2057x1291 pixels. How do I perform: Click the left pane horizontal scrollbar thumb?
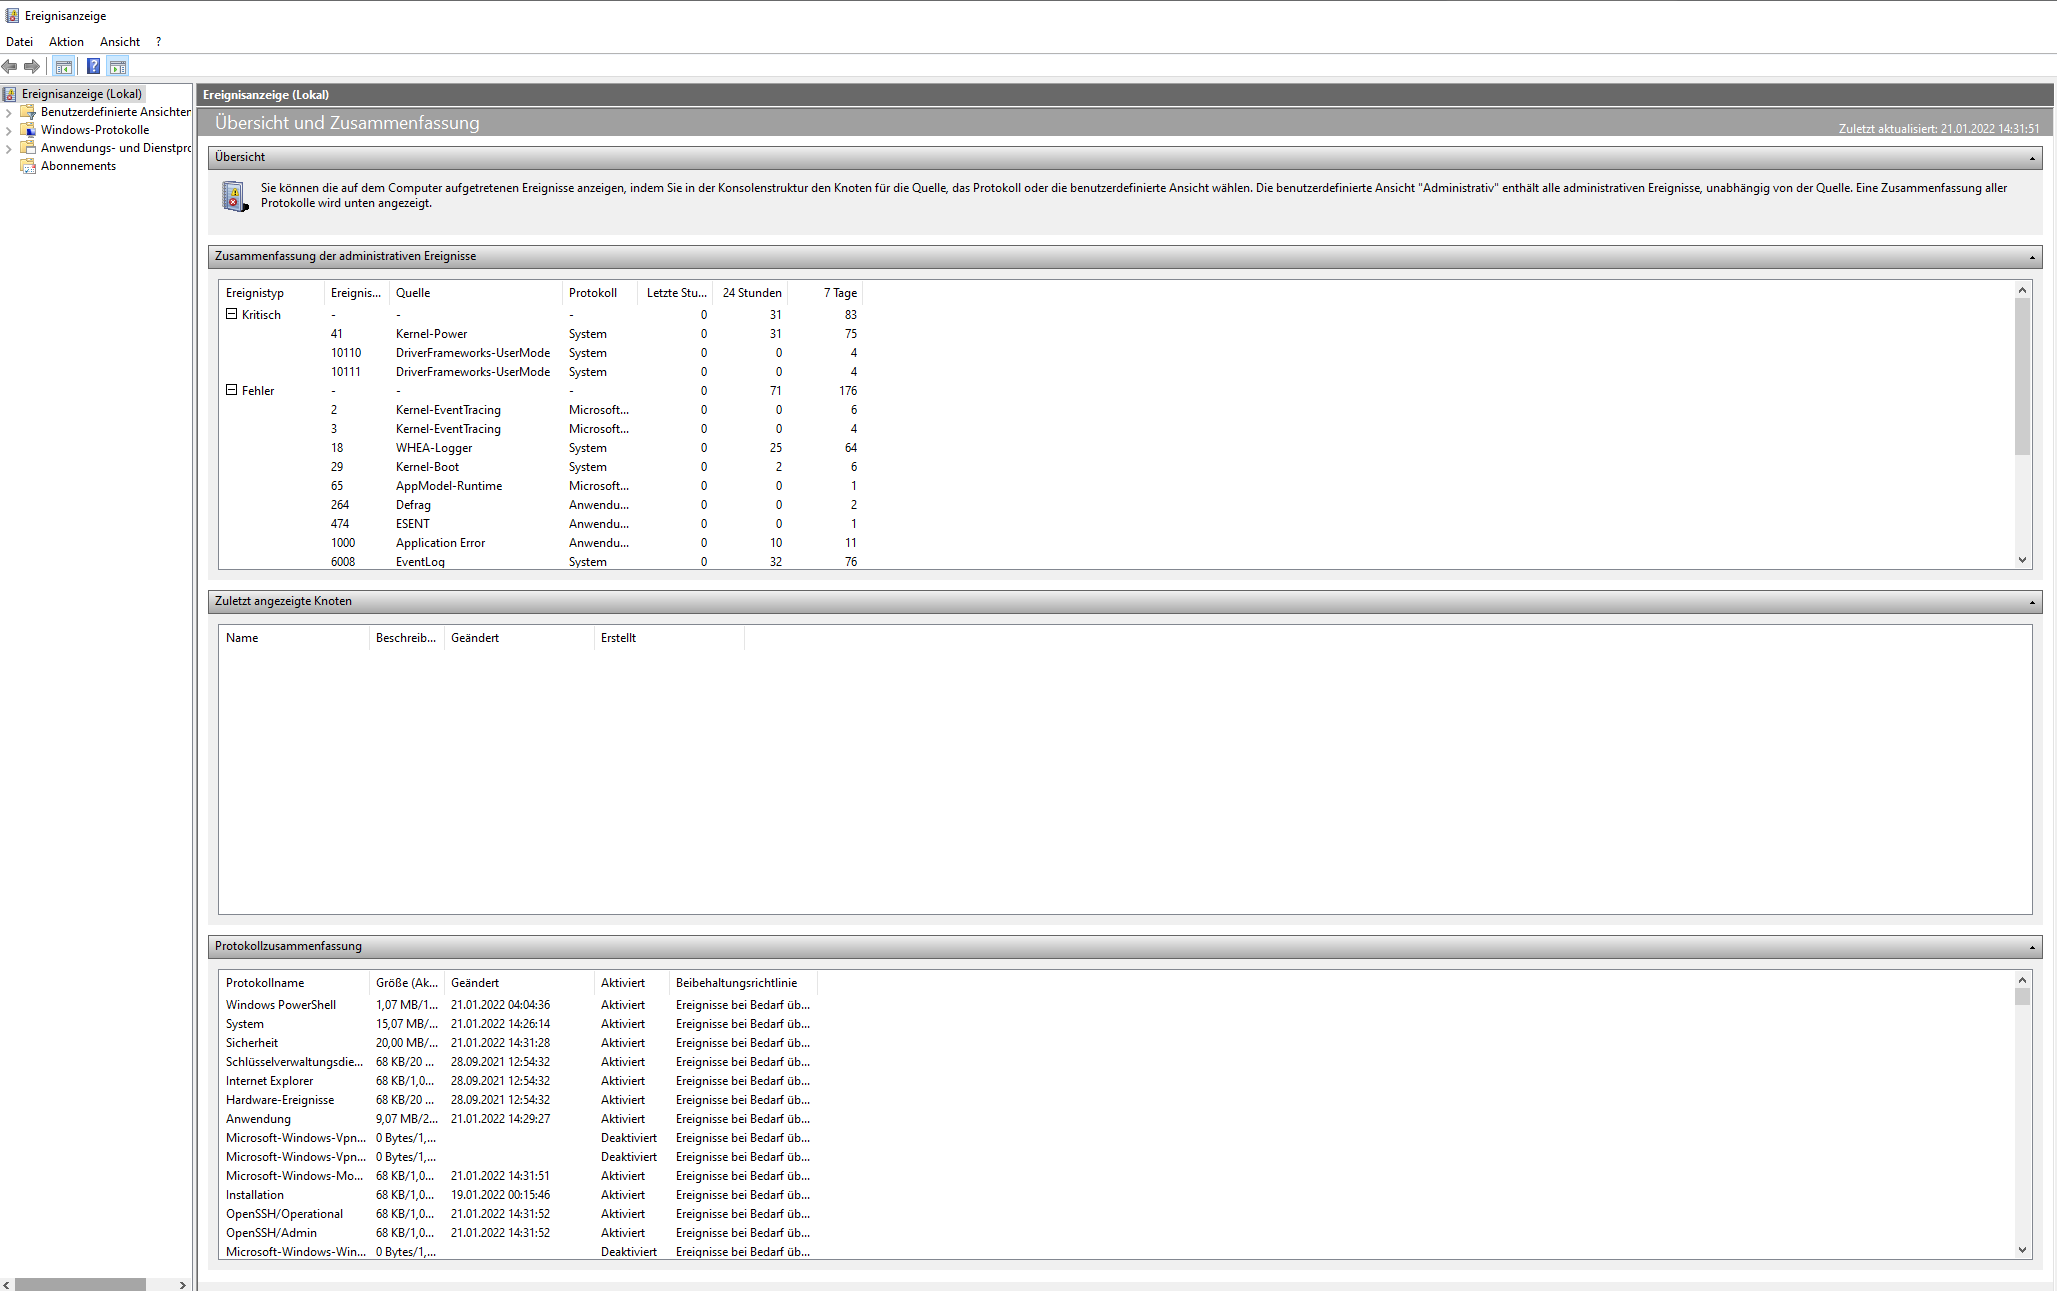point(80,1284)
